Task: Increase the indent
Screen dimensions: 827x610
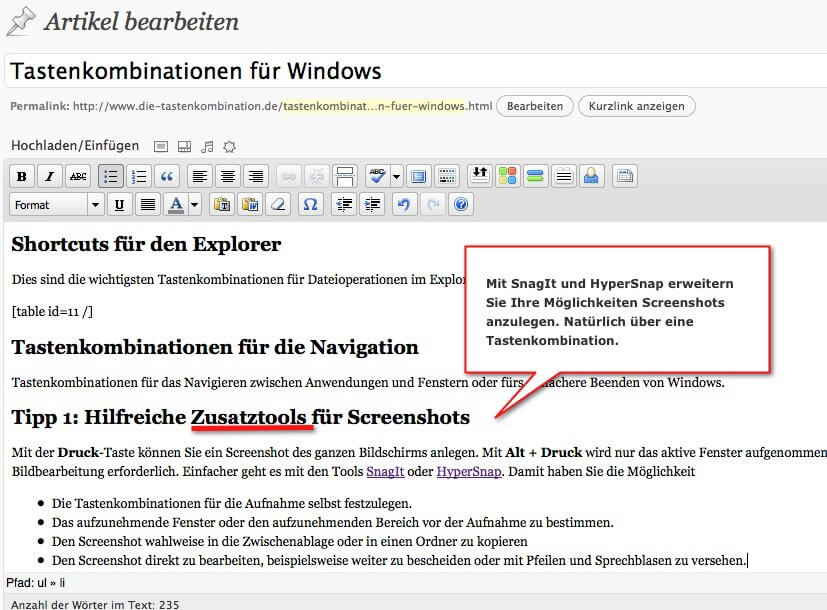Action: [x=372, y=205]
